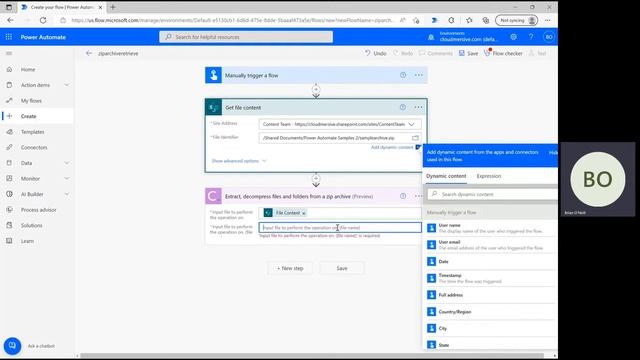Open the help question mark icon
The image size is (640, 360).
click(x=531, y=37)
